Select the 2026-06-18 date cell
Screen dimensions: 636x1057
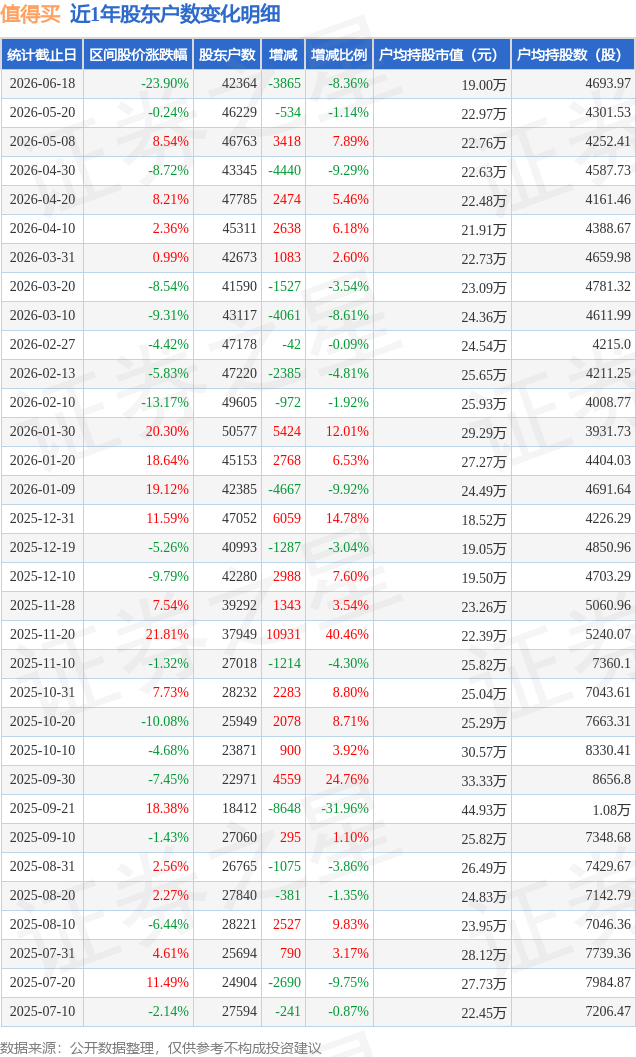[42, 84]
